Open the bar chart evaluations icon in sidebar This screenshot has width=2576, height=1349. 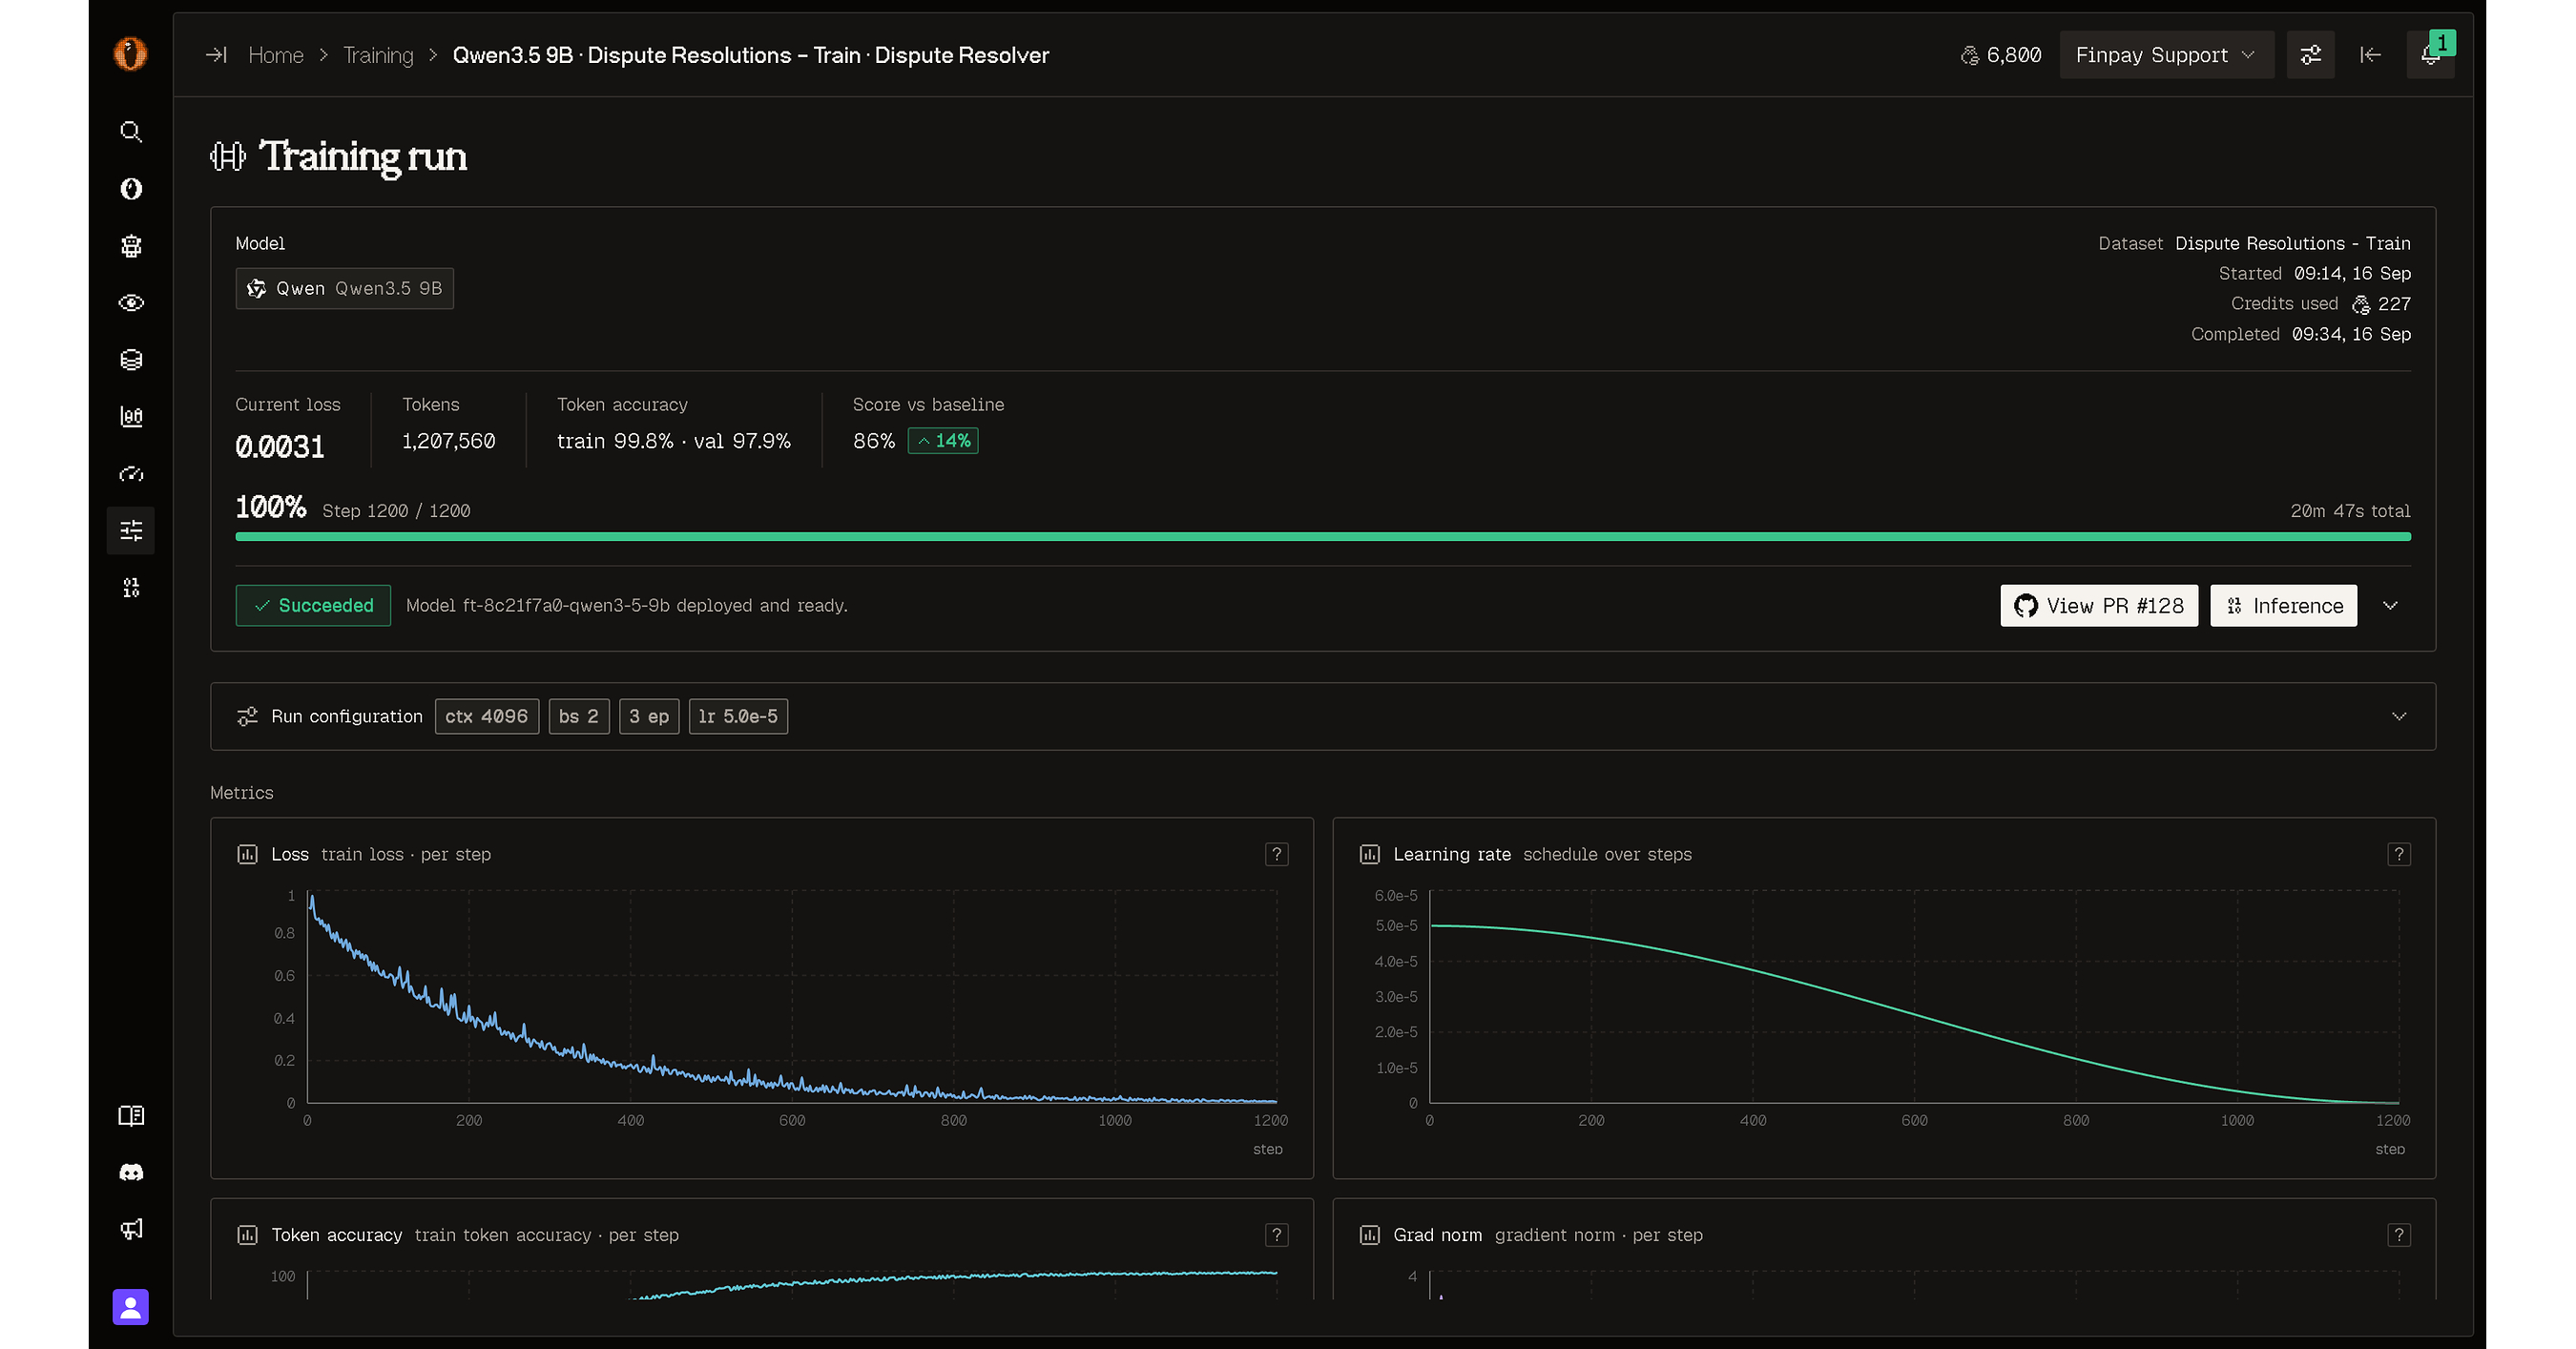[131, 417]
